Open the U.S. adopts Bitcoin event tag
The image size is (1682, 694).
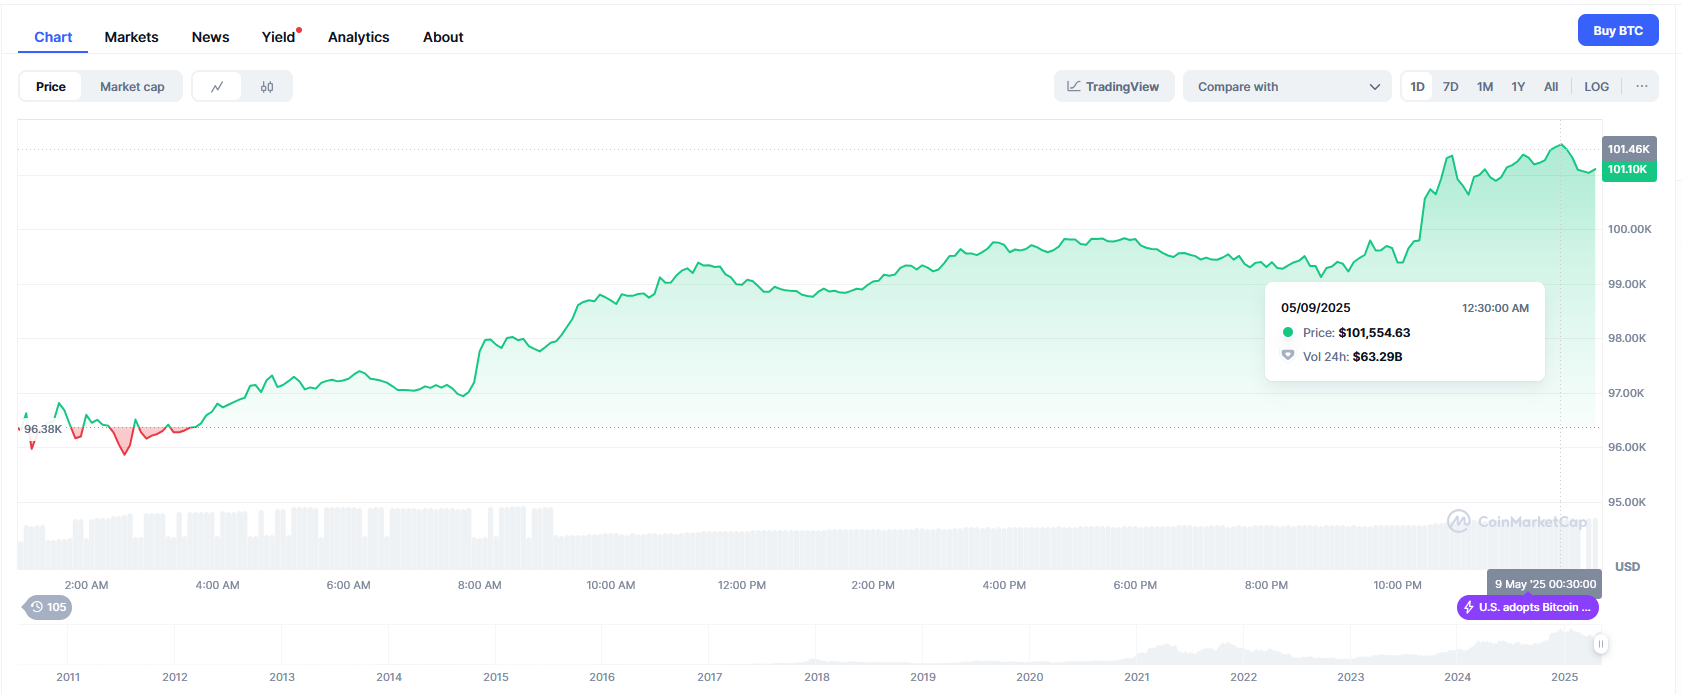pos(1528,607)
